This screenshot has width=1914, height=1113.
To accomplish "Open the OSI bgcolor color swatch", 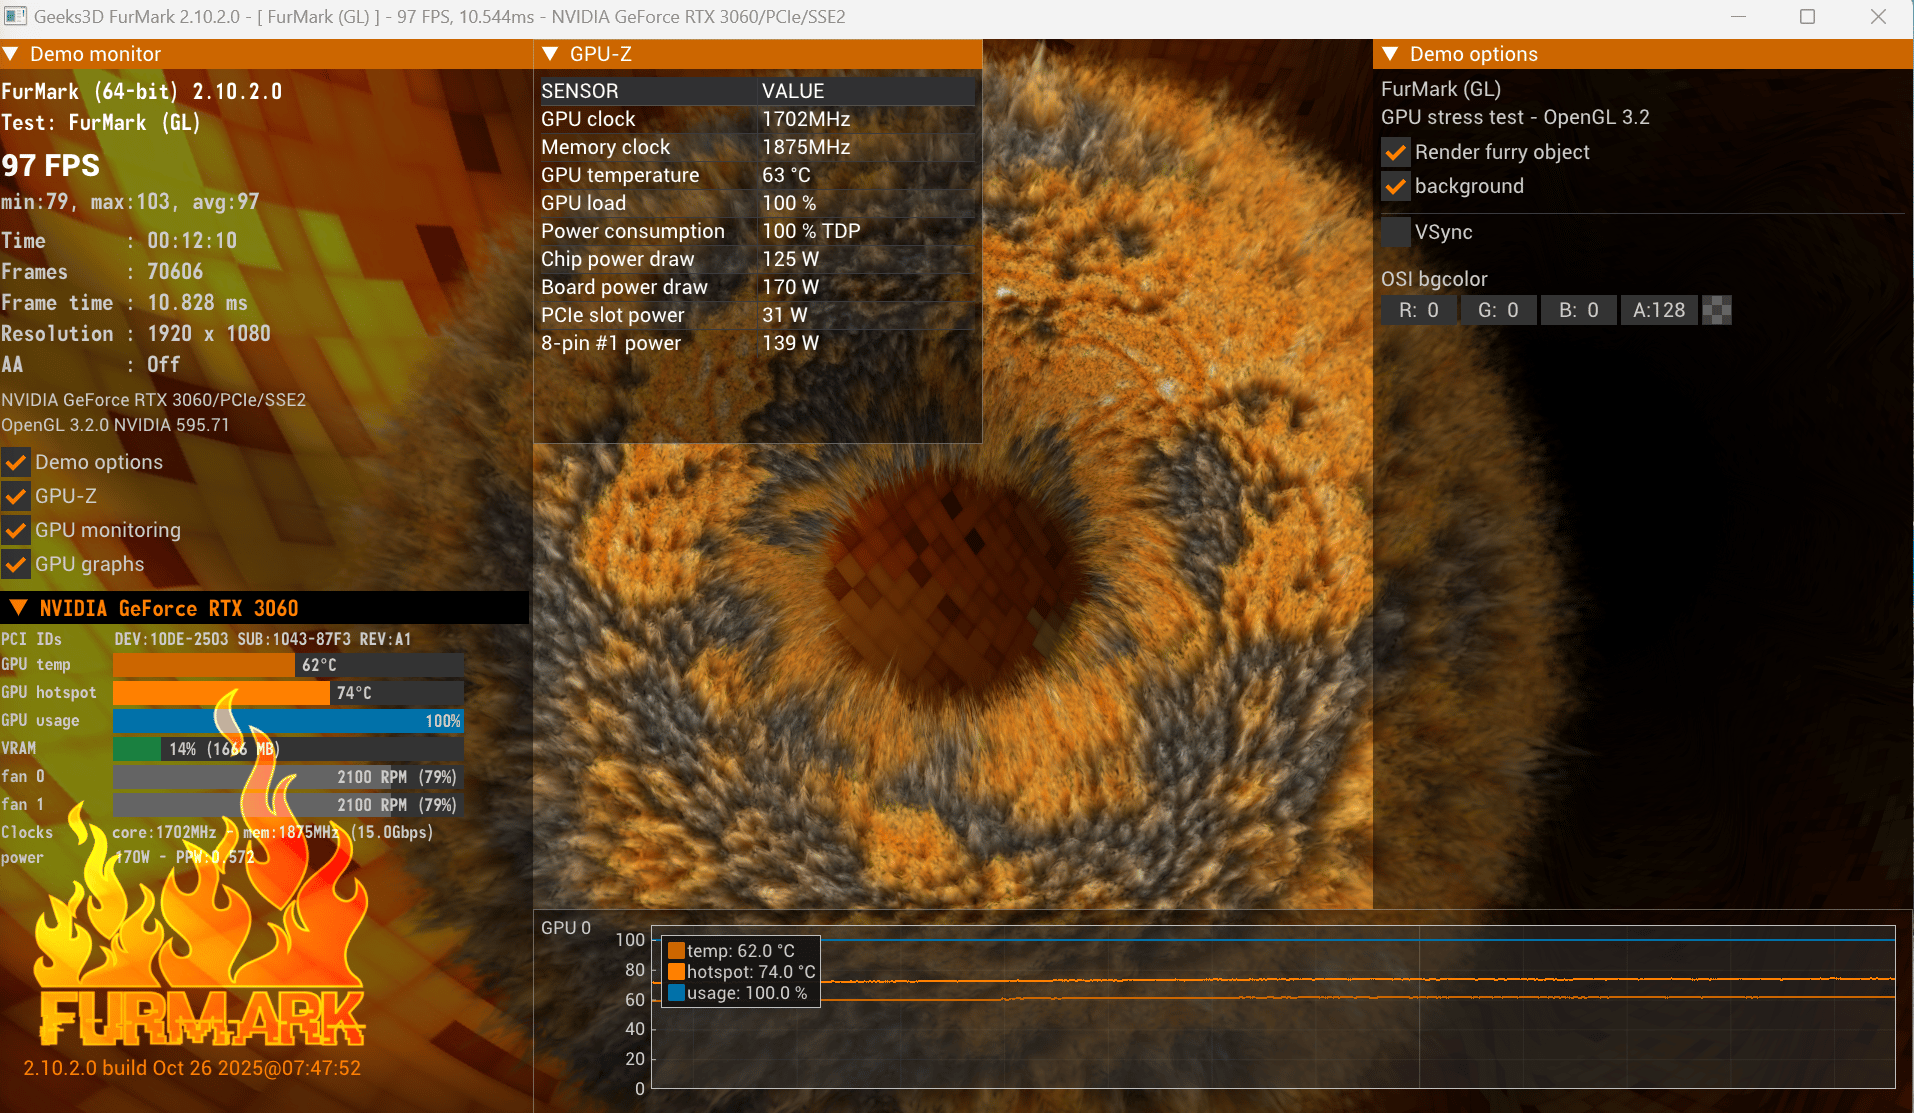I will point(1717,311).
